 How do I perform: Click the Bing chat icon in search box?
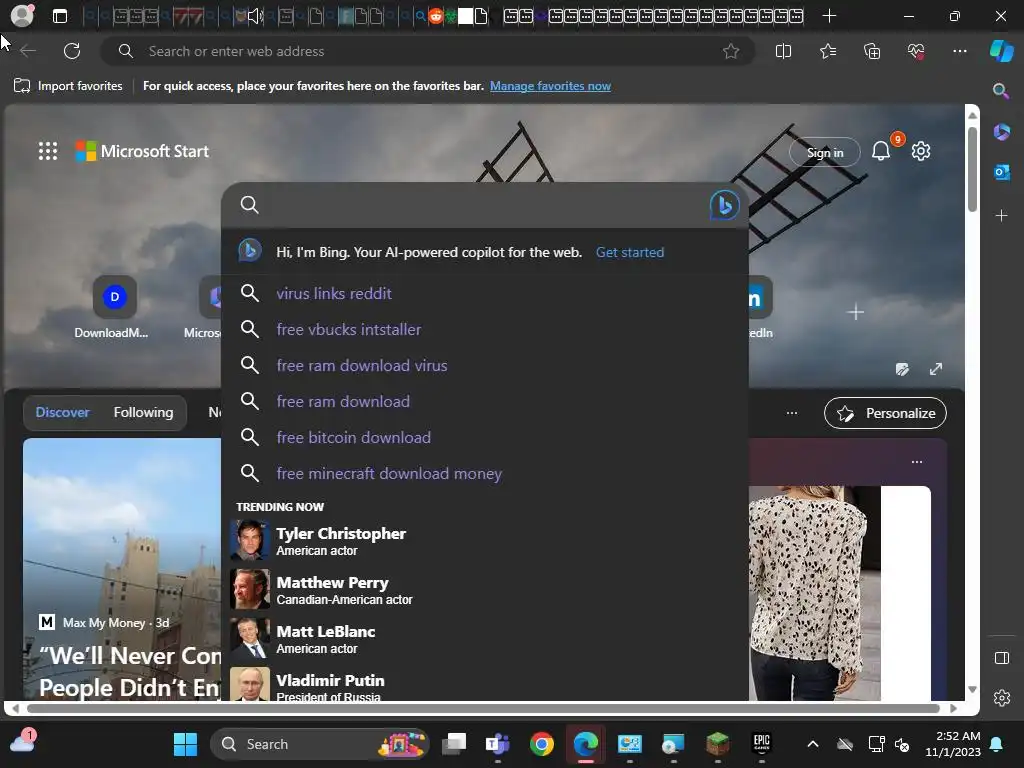(x=724, y=205)
